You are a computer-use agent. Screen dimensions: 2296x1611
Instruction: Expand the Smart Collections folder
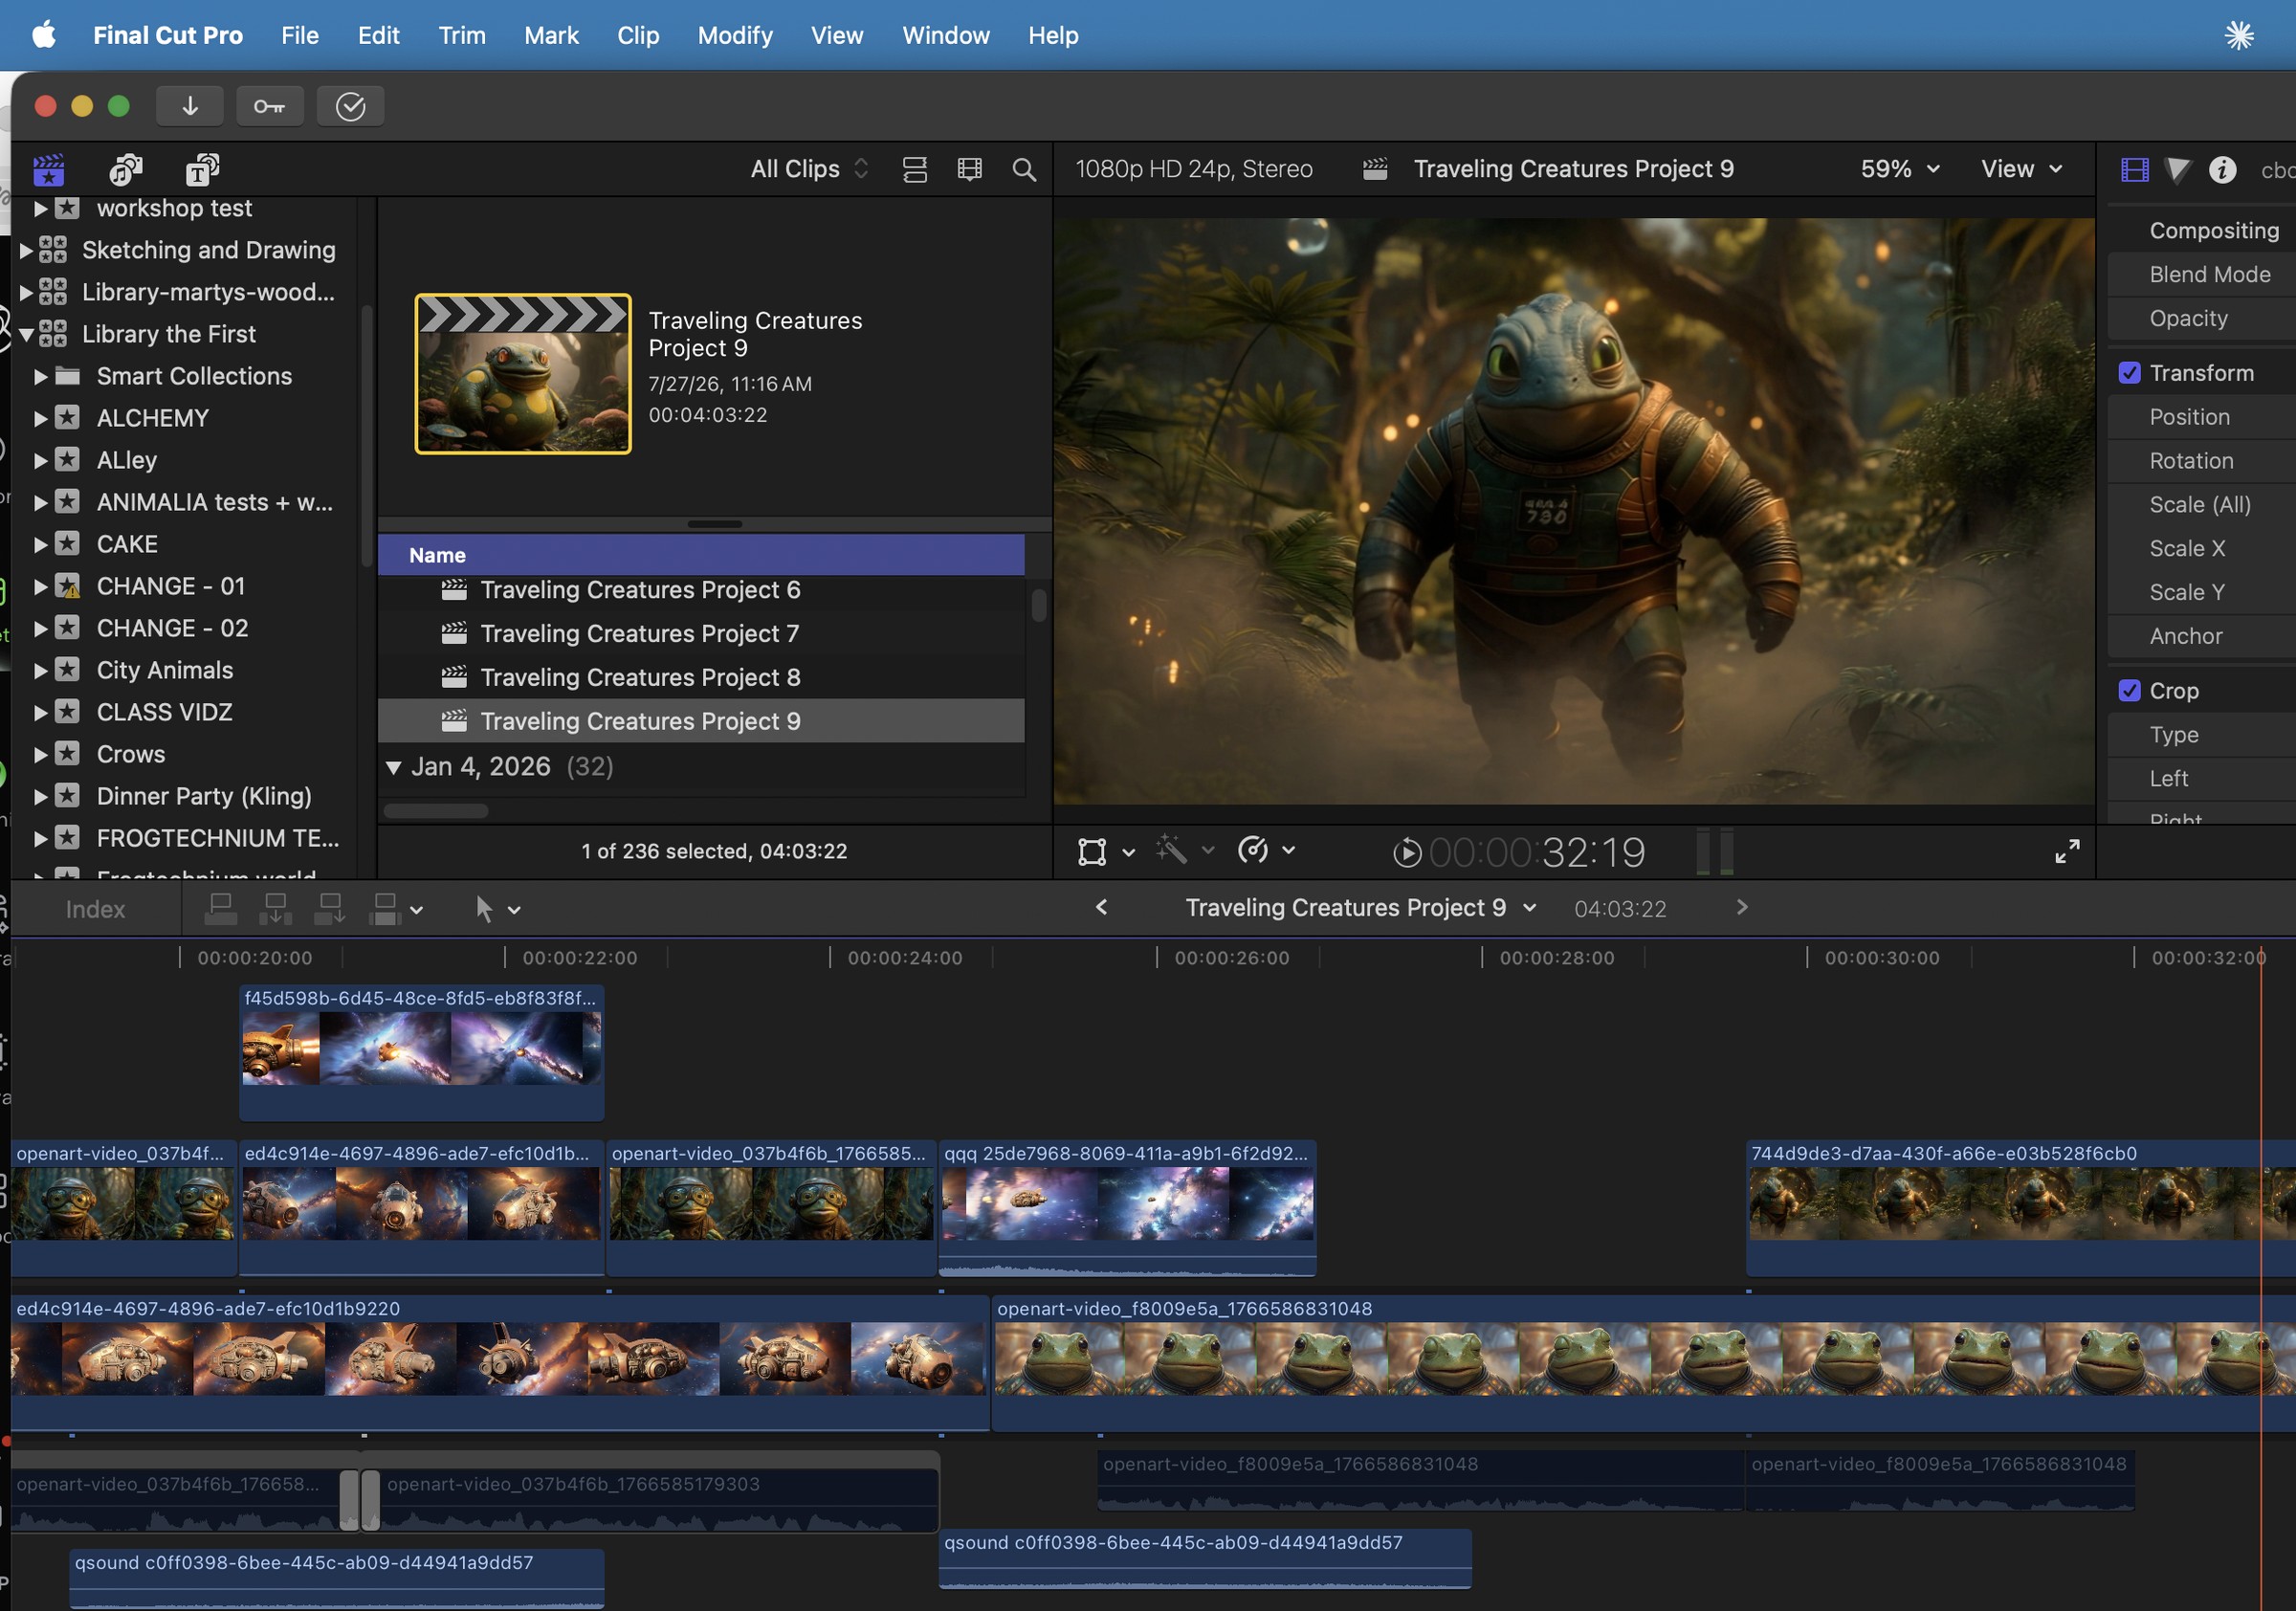pyautogui.click(x=41, y=377)
